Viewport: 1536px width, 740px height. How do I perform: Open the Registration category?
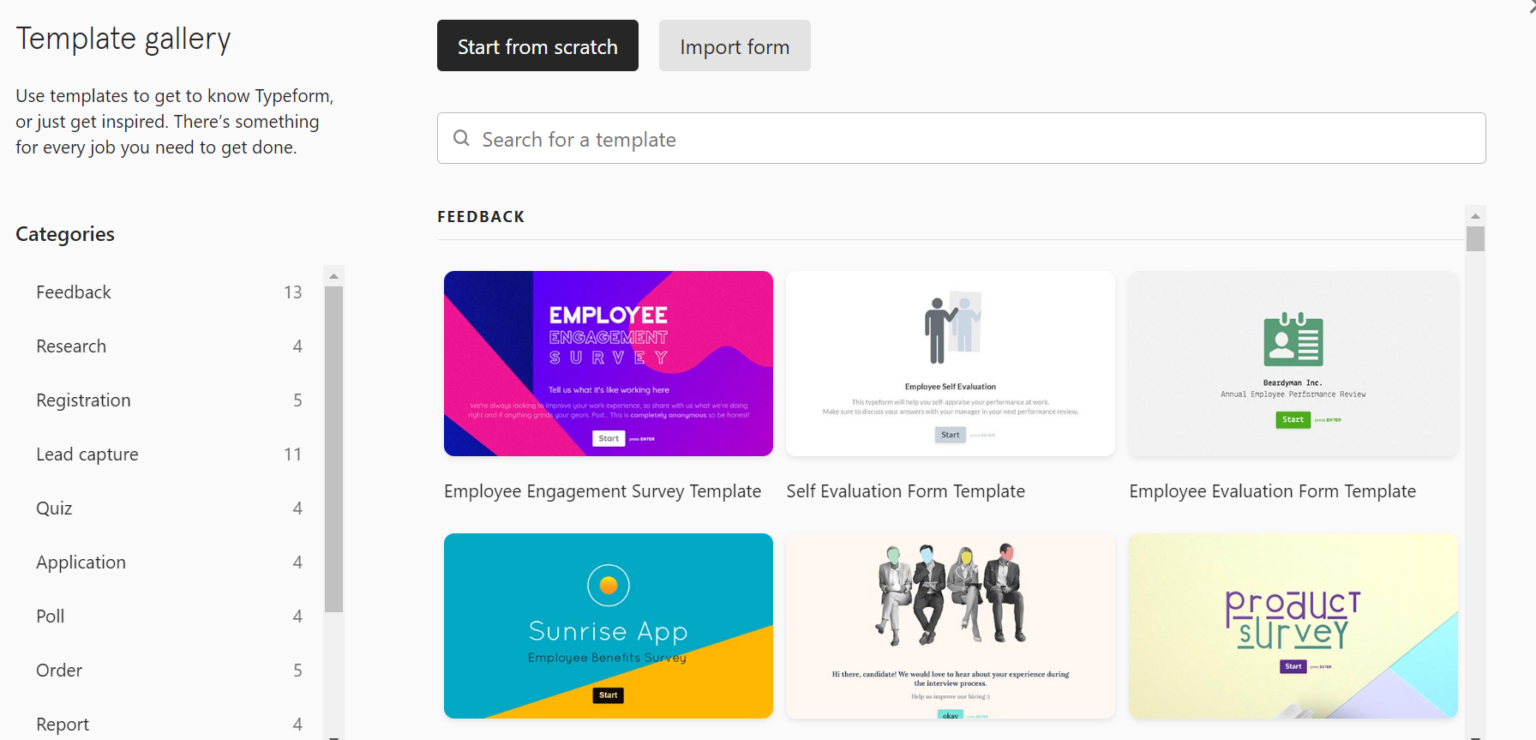tap(83, 400)
